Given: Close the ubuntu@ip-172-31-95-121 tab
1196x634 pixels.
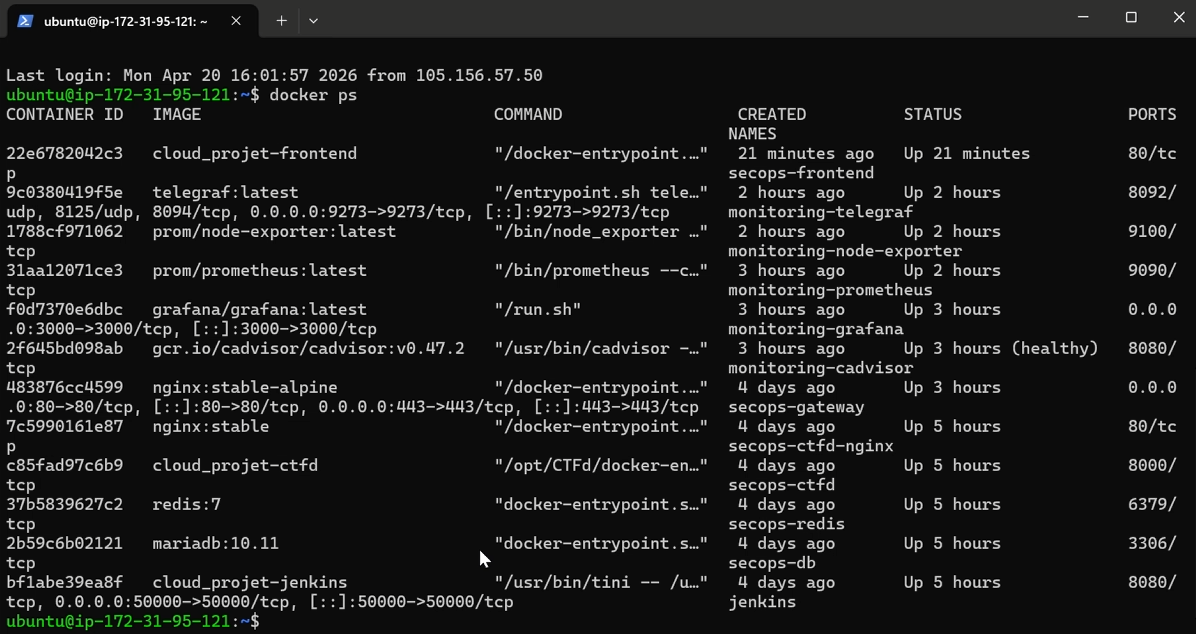Looking at the screenshot, I should click(x=236, y=21).
